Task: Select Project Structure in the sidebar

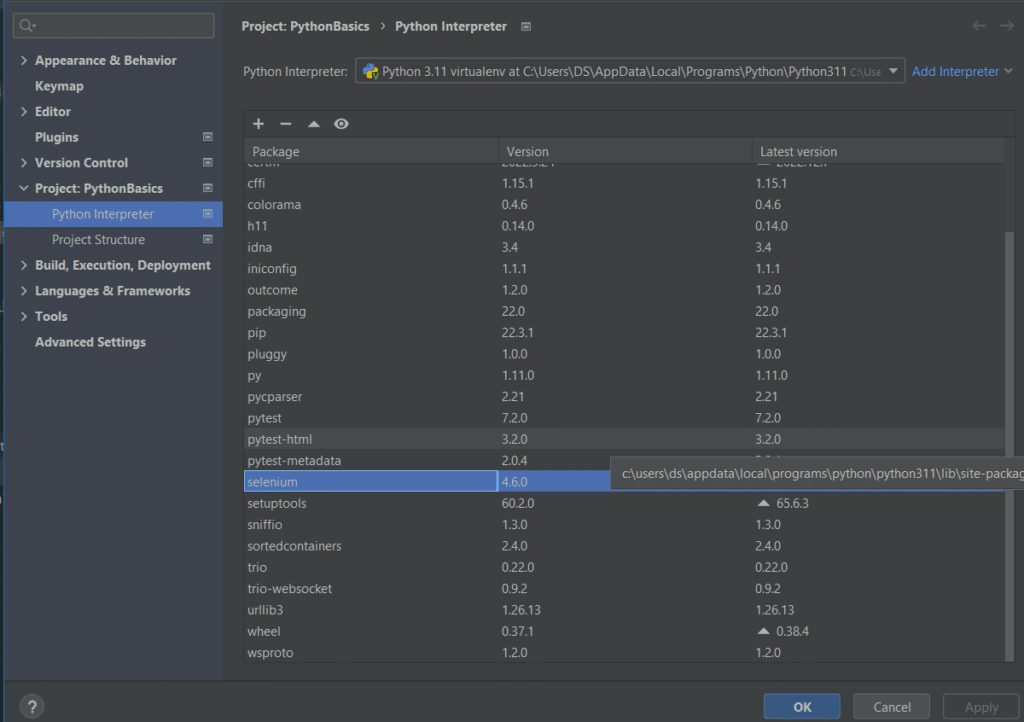Action: [x=98, y=240]
